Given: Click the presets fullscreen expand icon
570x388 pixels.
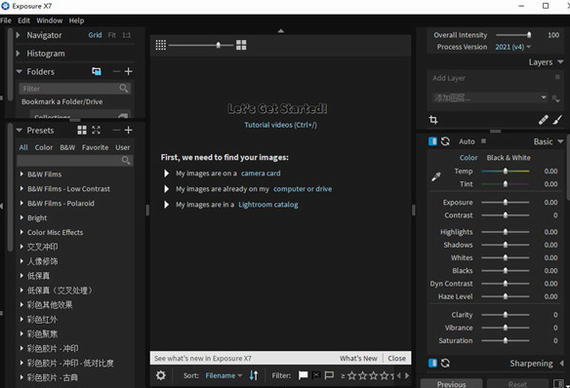Looking at the screenshot, I should pos(96,130).
